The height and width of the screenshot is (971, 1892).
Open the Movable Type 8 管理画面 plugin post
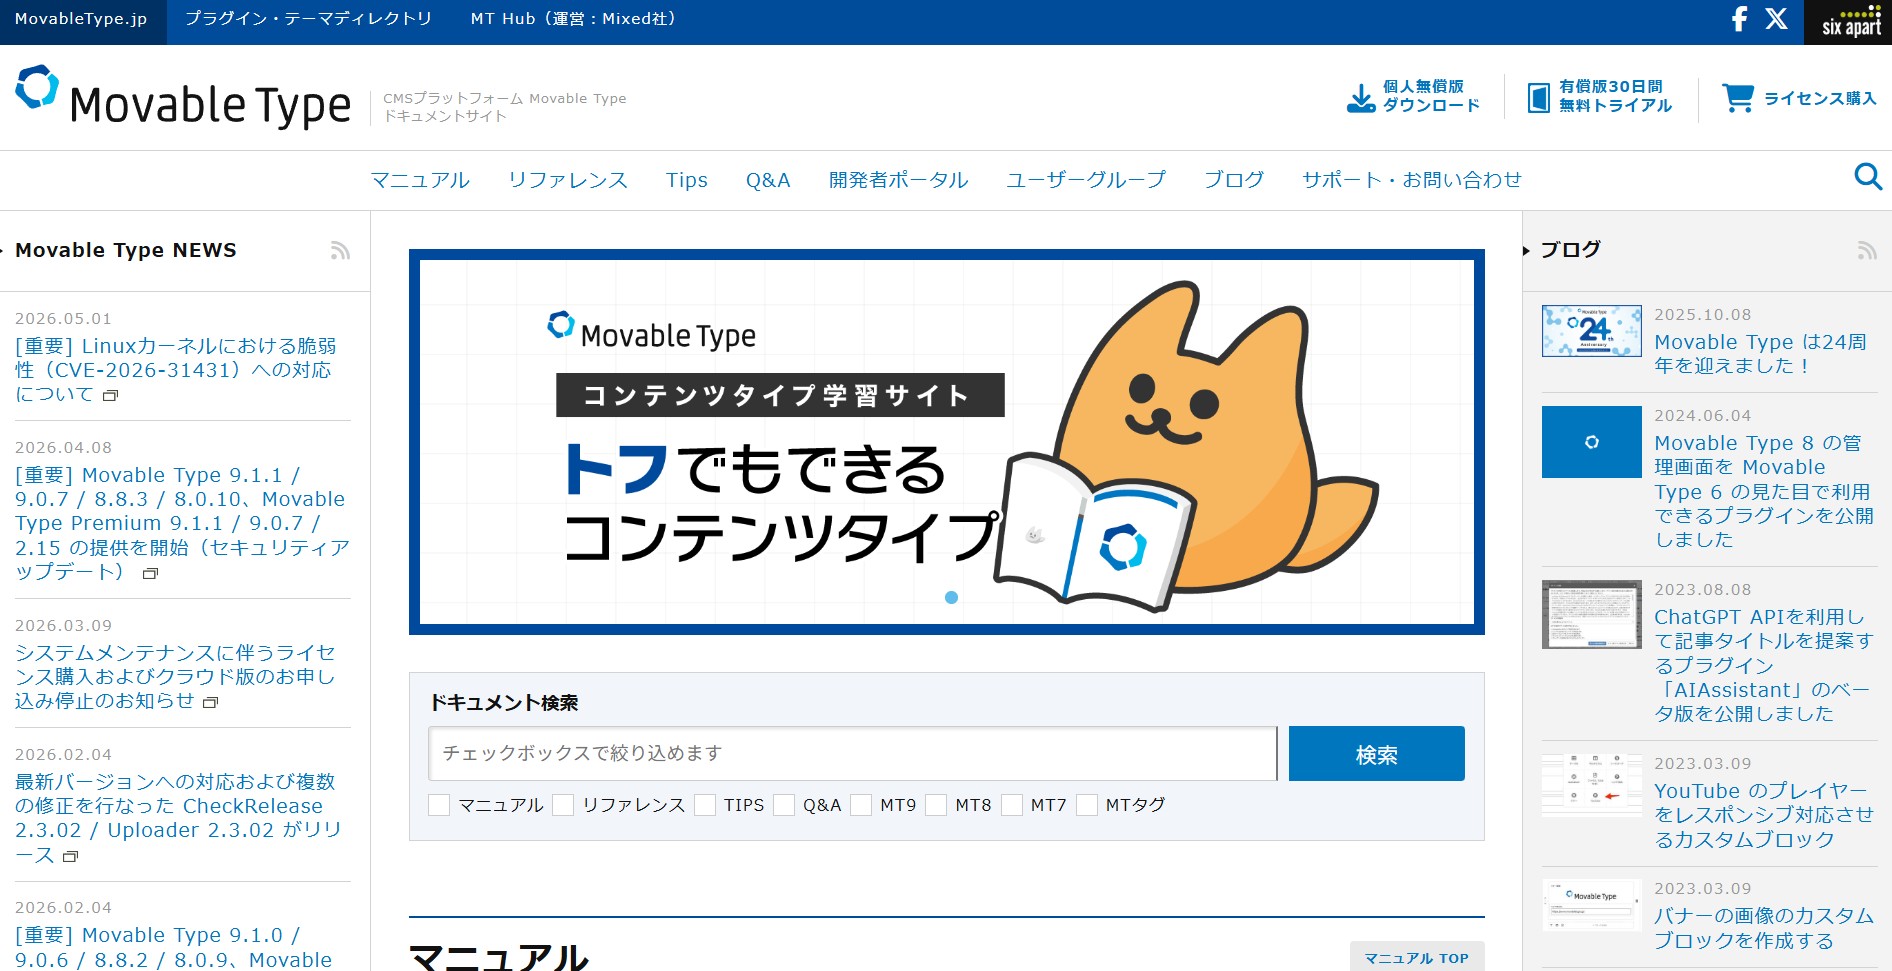(1764, 491)
